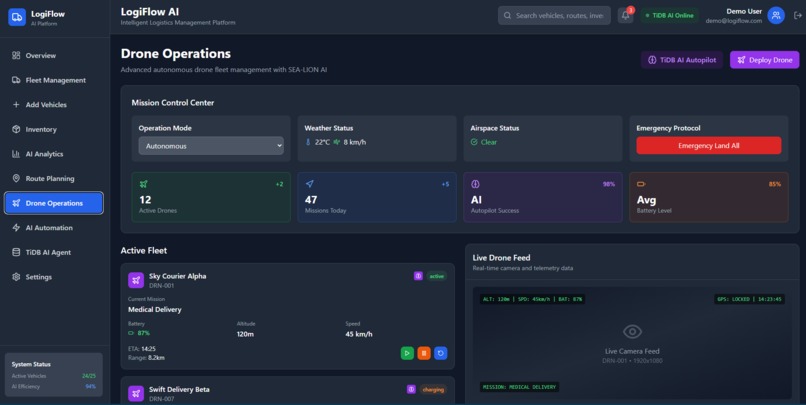The image size is (806, 405).
Task: Open Fleet Management page
Action: coord(54,80)
